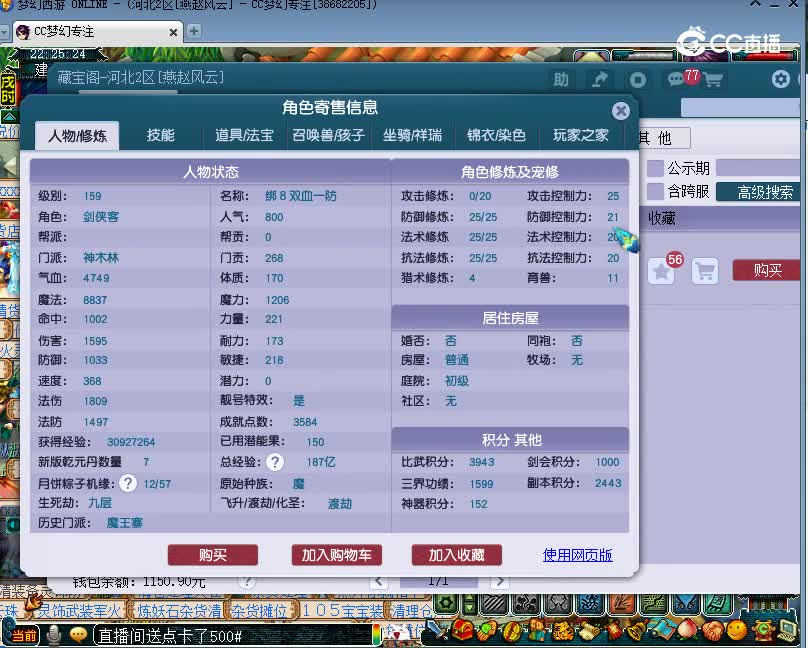
Task: Toggle the 公示期 checkbox
Action: coord(655,168)
